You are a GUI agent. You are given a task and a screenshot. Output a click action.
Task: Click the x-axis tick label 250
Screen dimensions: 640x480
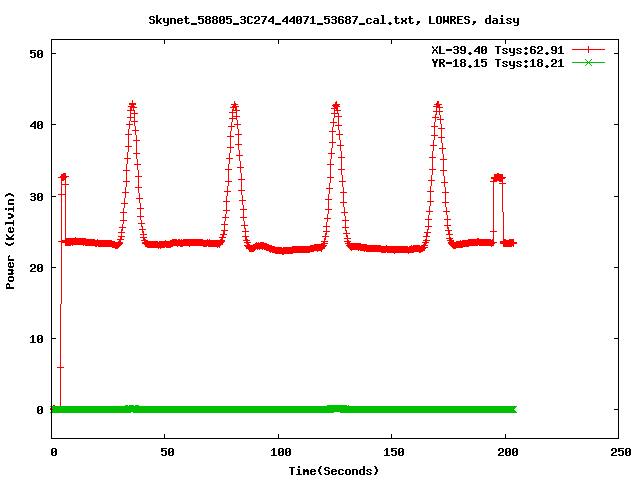[x=621, y=452]
